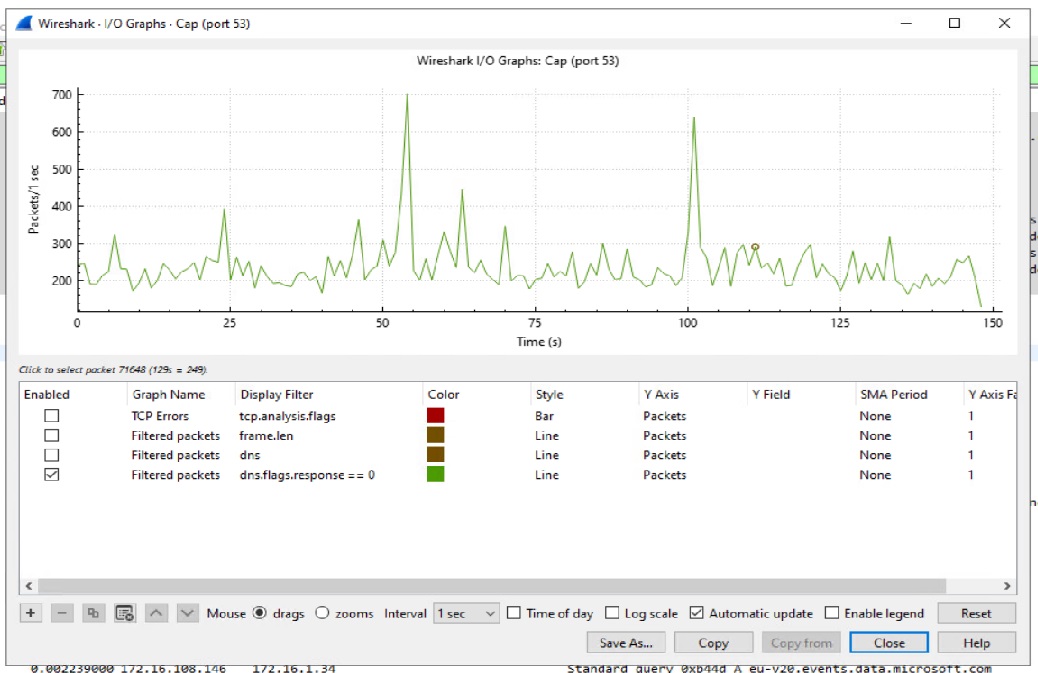Click the red TCP Errors color swatch
The width and height of the screenshot is (1038, 673).
pyautogui.click(x=435, y=416)
